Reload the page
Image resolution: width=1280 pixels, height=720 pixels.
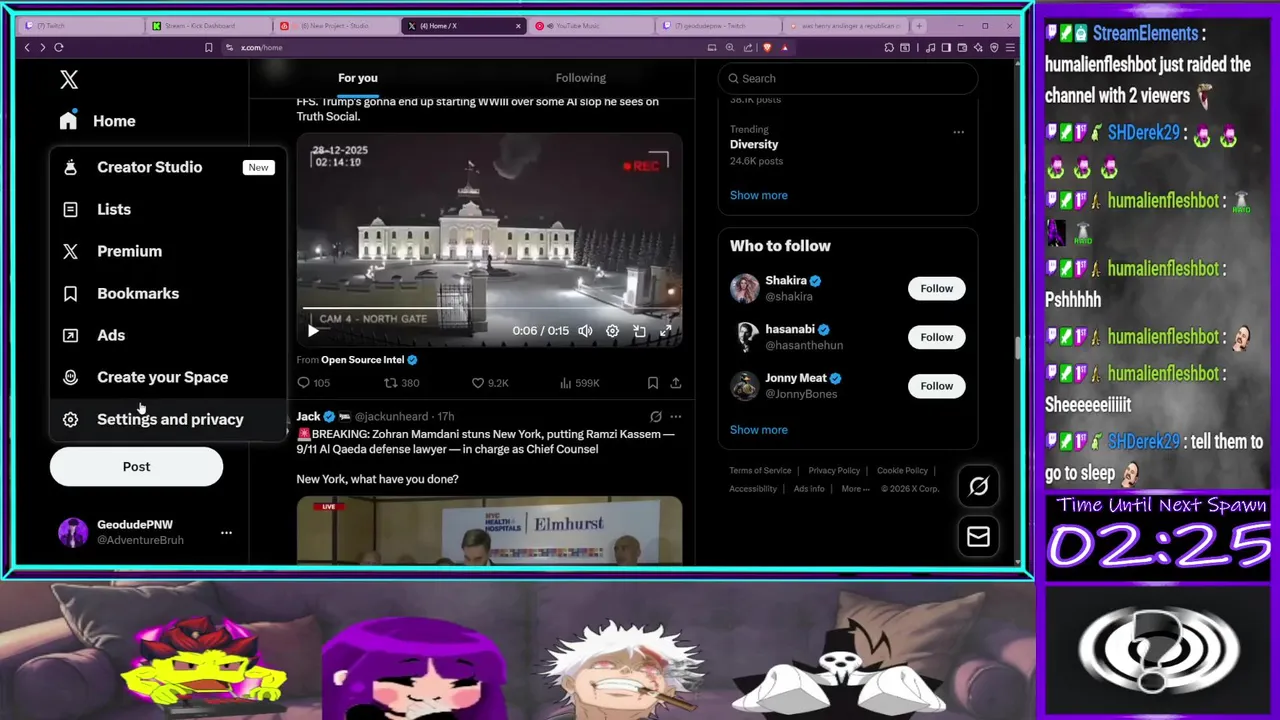(59, 47)
